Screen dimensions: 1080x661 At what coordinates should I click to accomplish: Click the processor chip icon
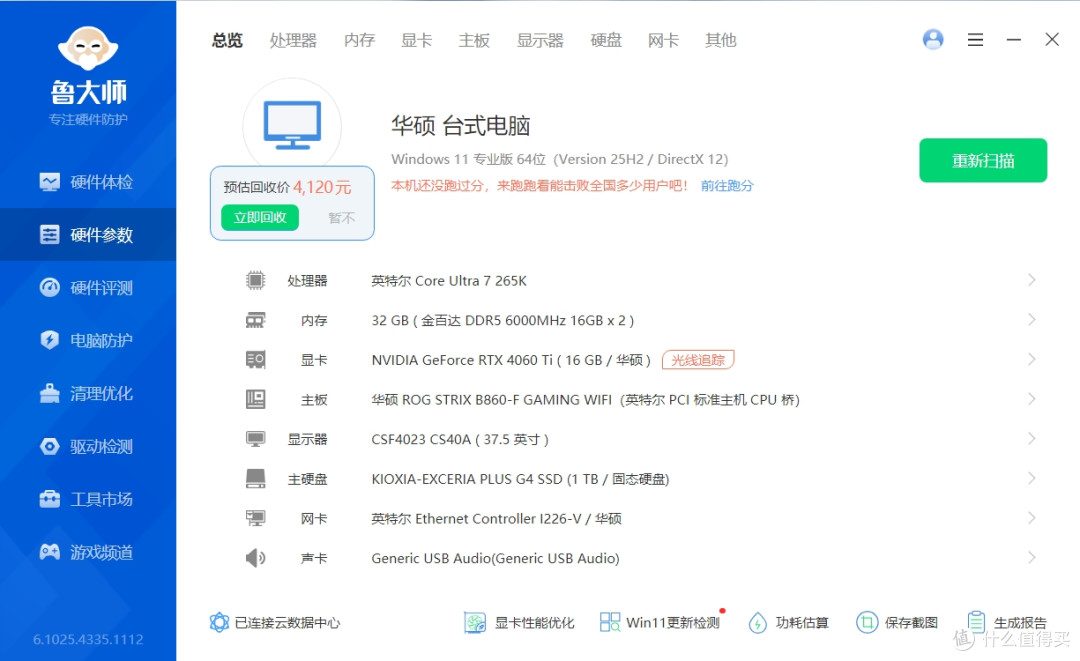point(256,280)
